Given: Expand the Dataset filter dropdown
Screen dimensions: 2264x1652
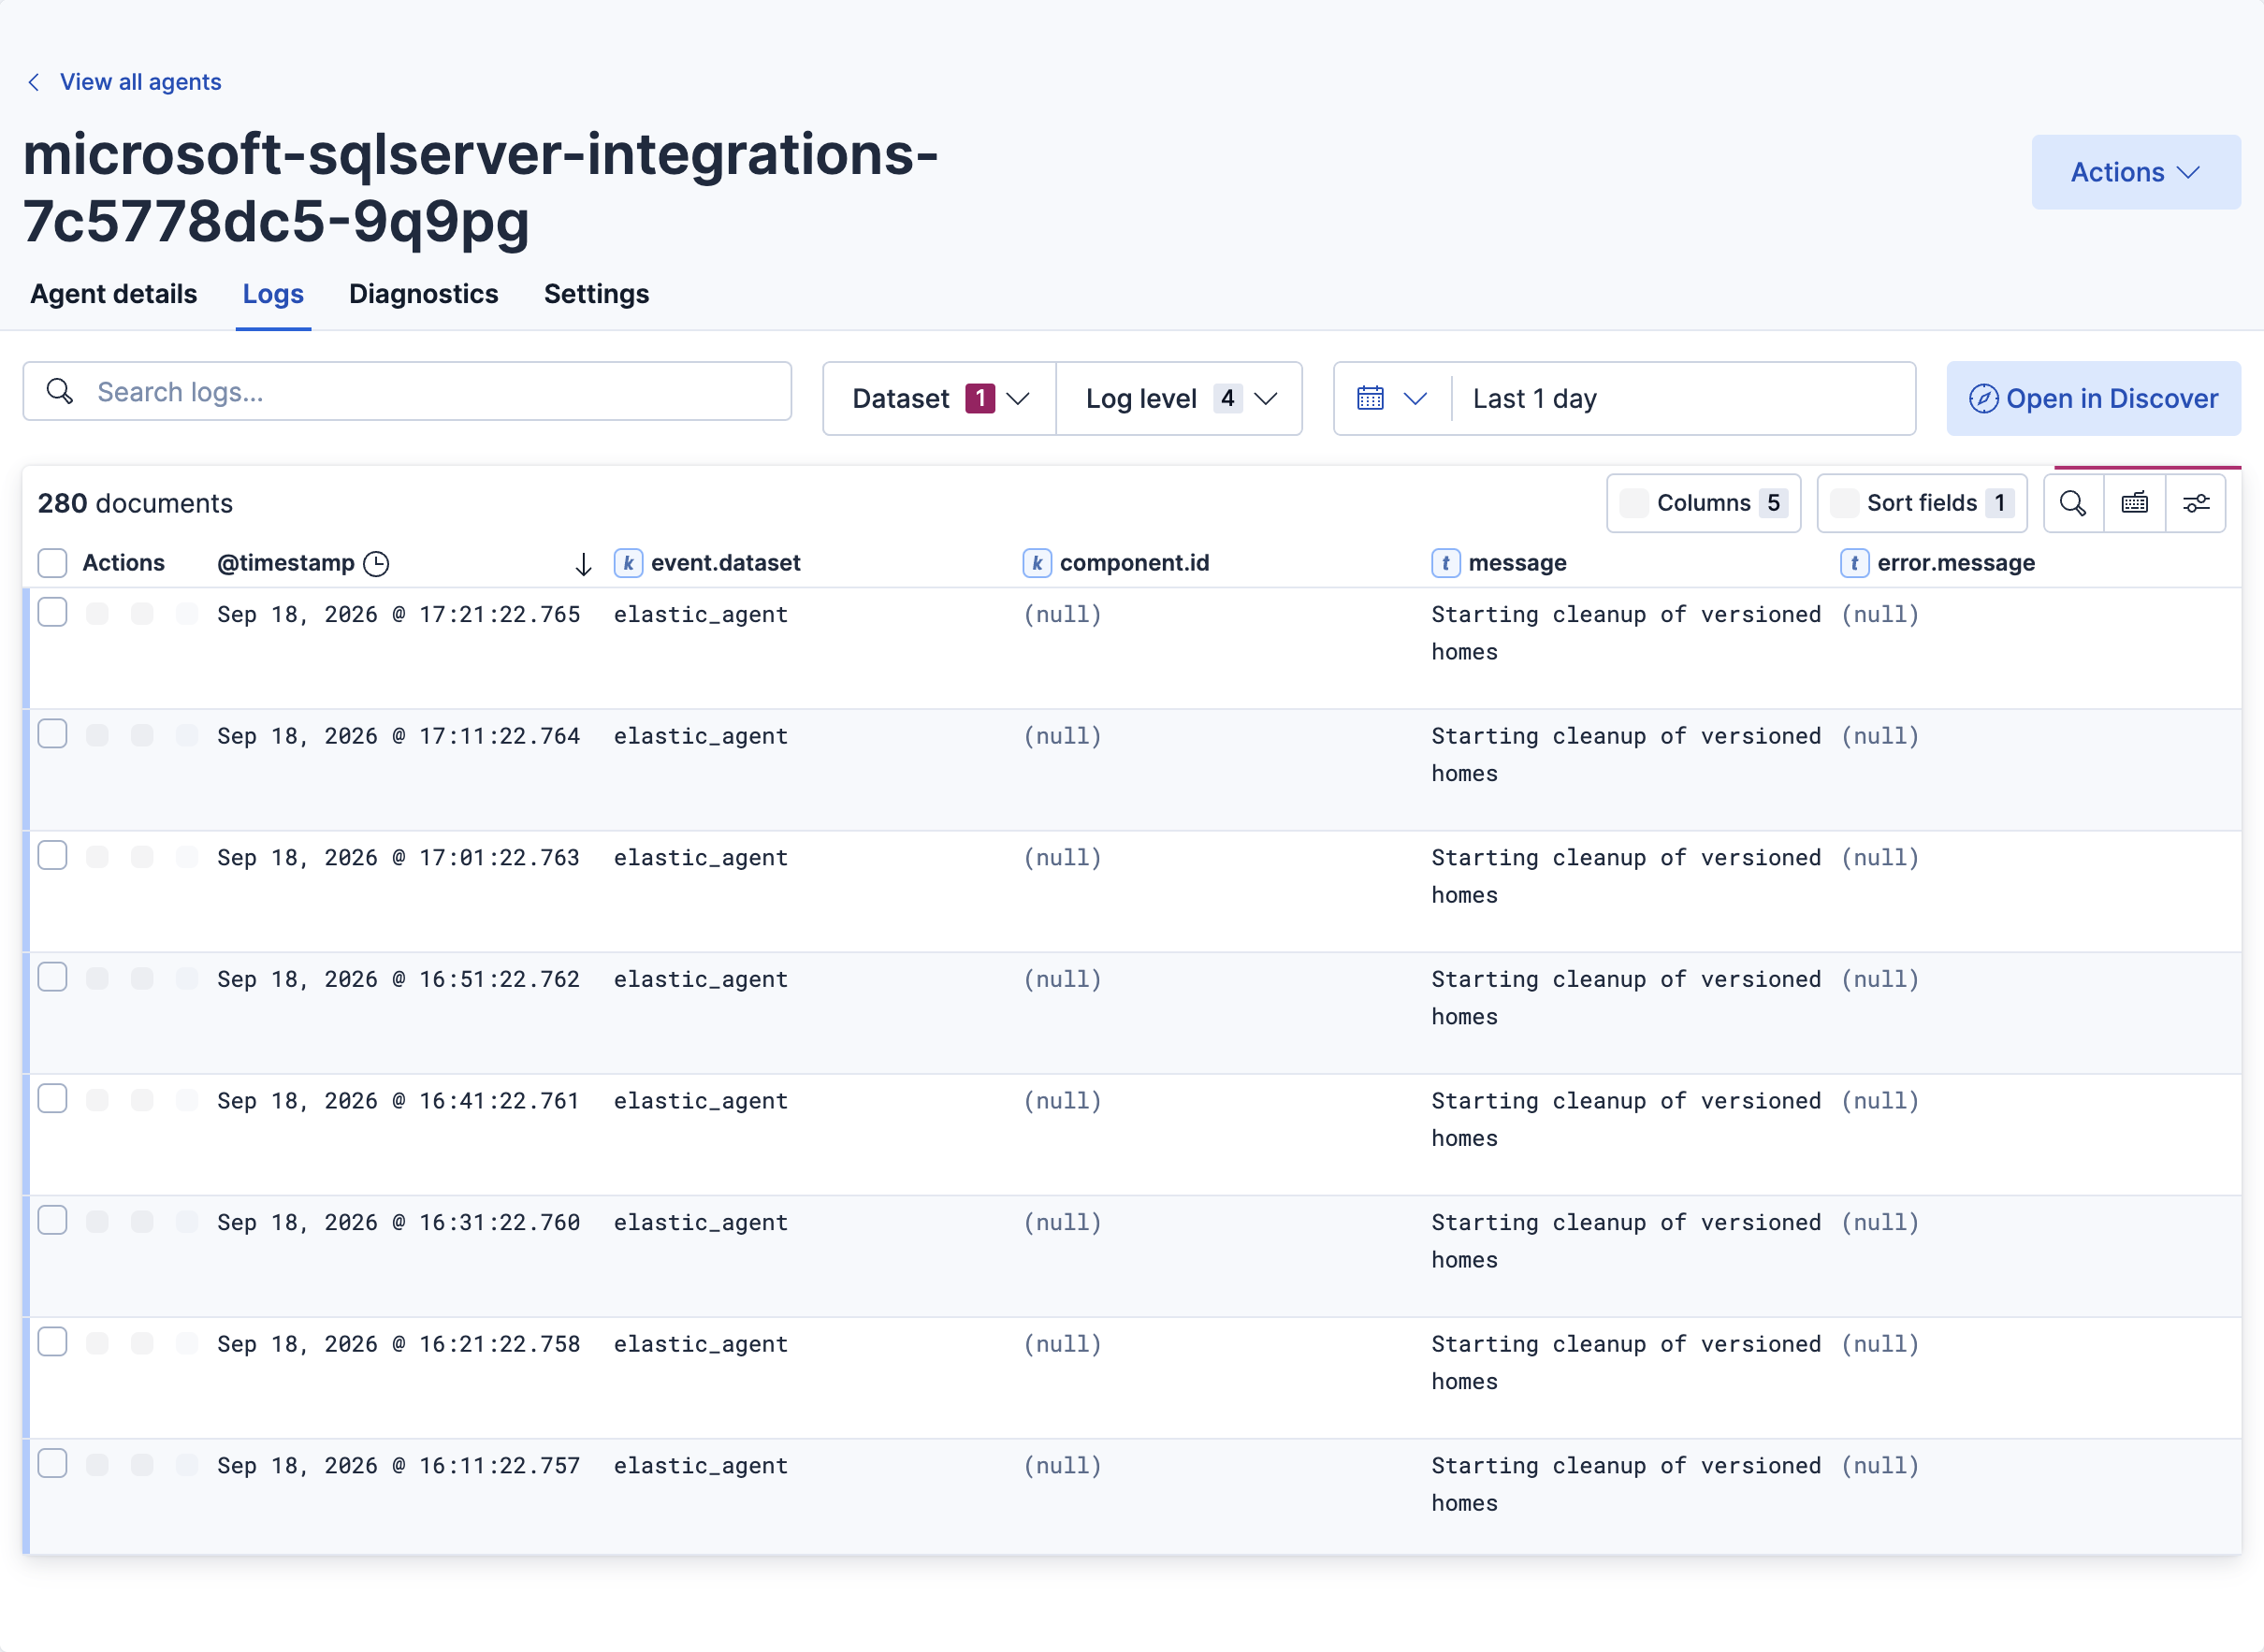Looking at the screenshot, I should point(939,398).
